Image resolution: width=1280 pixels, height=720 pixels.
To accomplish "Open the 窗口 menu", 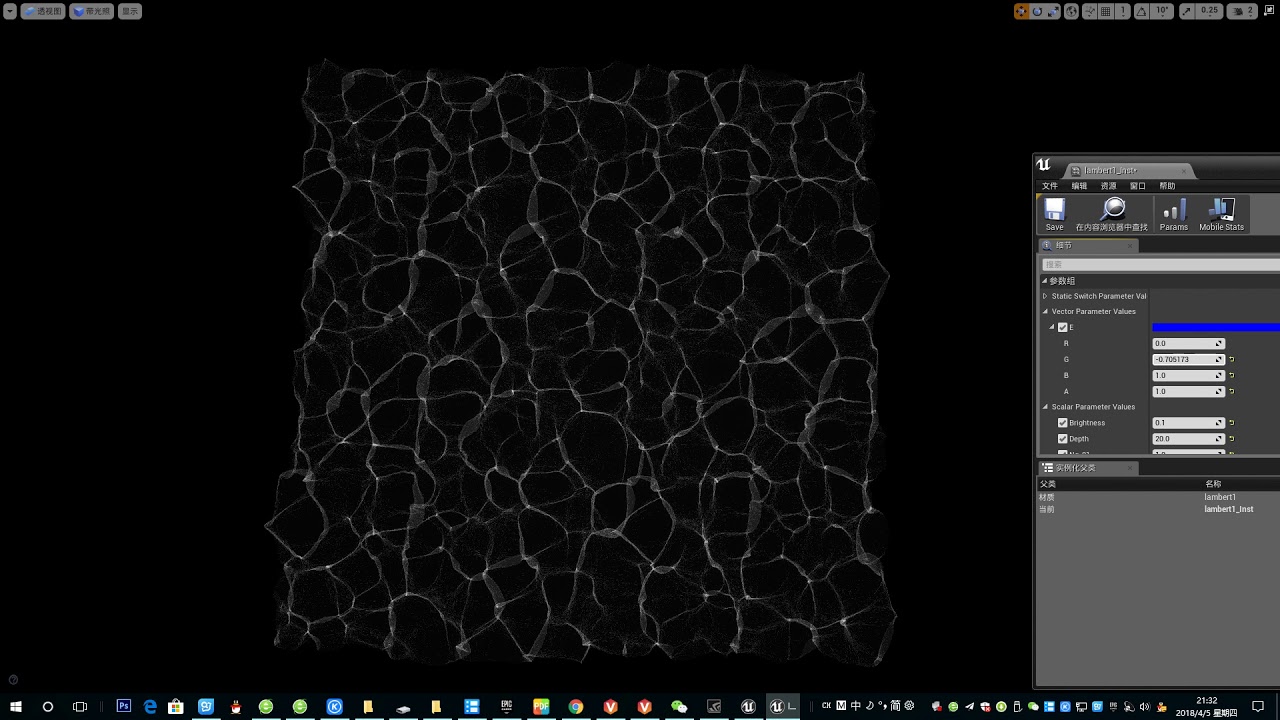I will click(1137, 186).
